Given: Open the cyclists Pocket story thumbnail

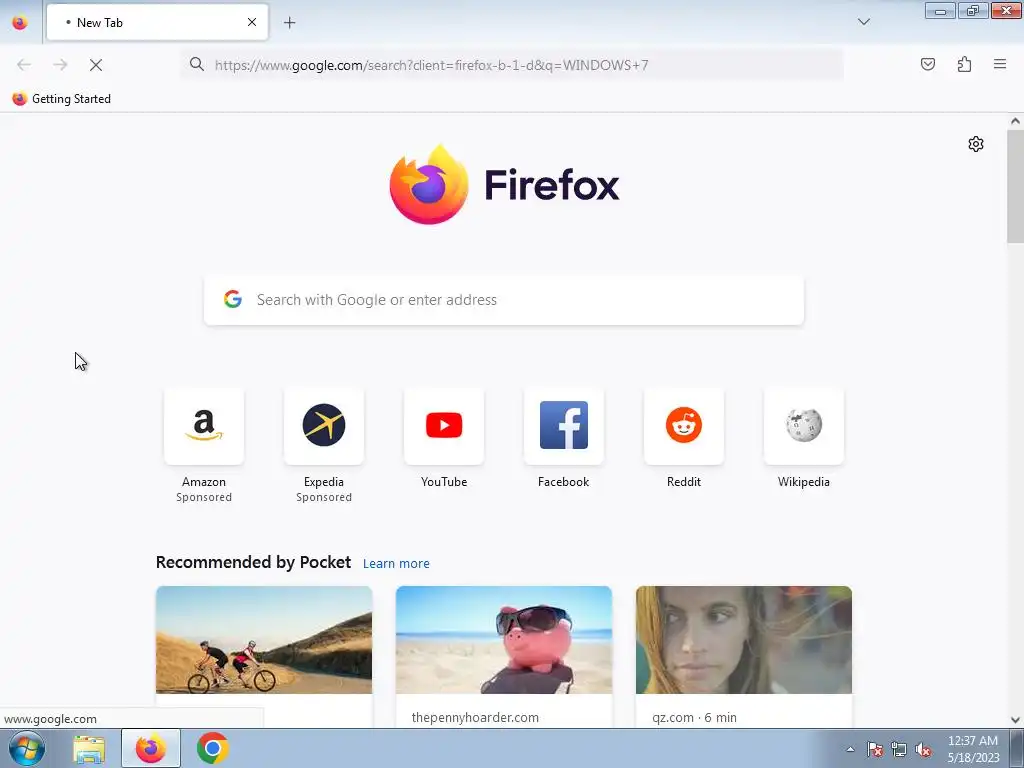Looking at the screenshot, I should click(x=264, y=640).
